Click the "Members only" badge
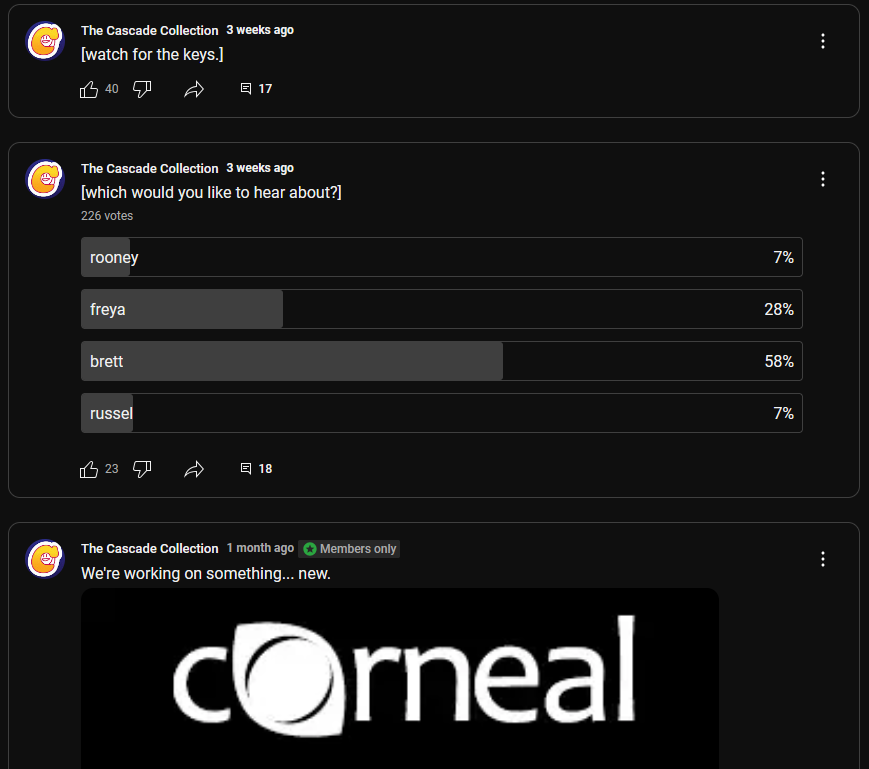The width and height of the screenshot is (869, 769). click(349, 549)
